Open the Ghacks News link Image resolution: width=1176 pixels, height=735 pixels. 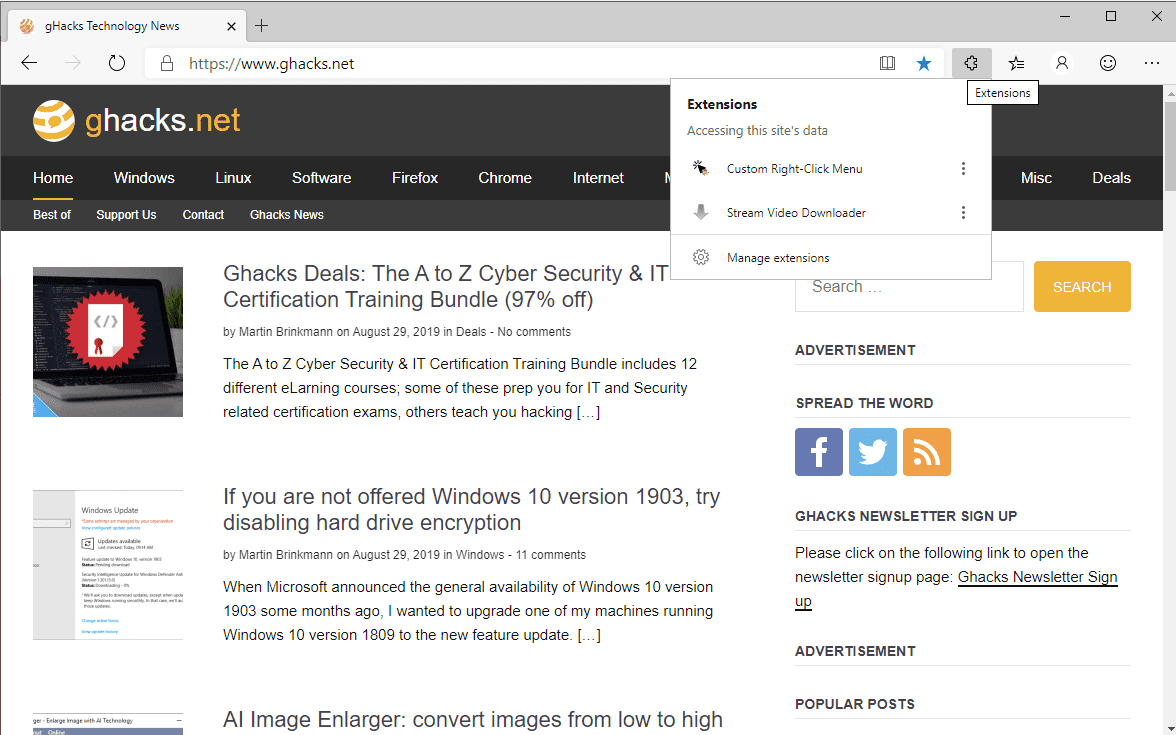point(286,214)
